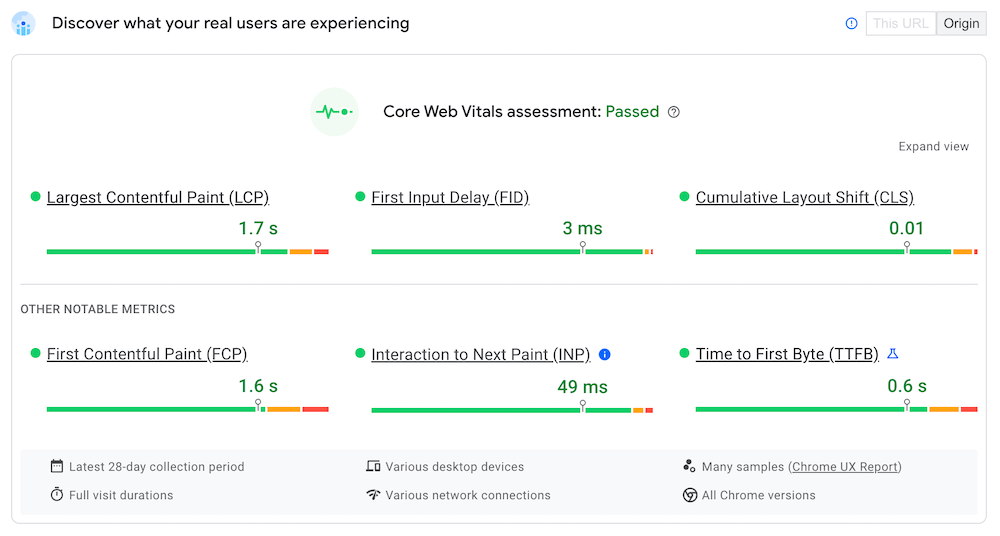
Task: Click the stopwatch icon for full visit durations
Action: click(x=57, y=495)
